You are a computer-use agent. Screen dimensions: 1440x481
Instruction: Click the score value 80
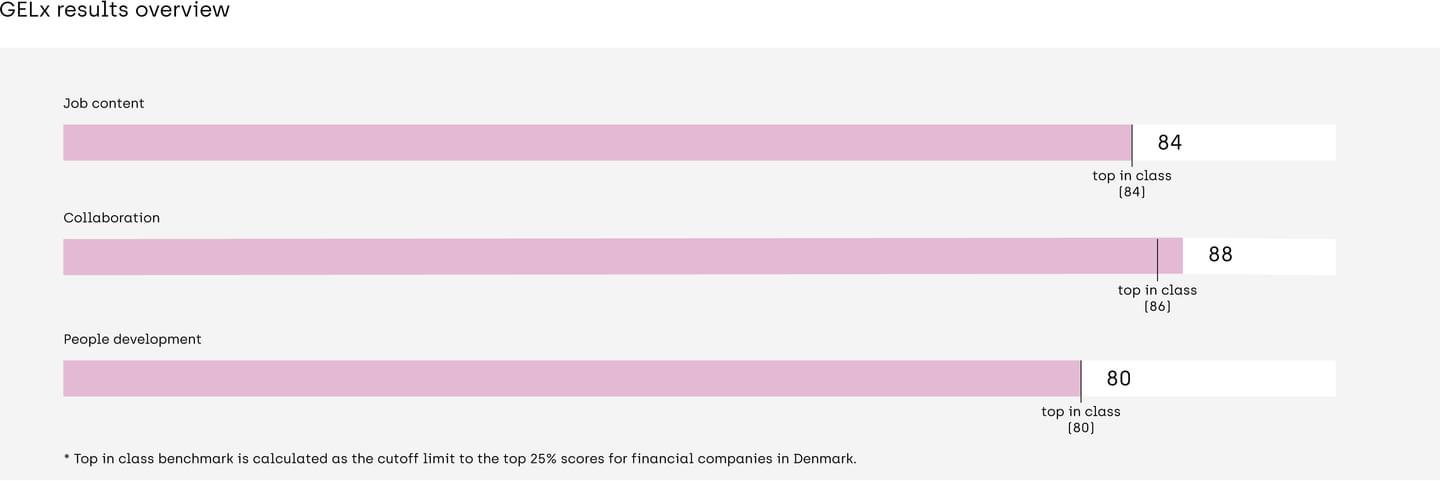1119,379
